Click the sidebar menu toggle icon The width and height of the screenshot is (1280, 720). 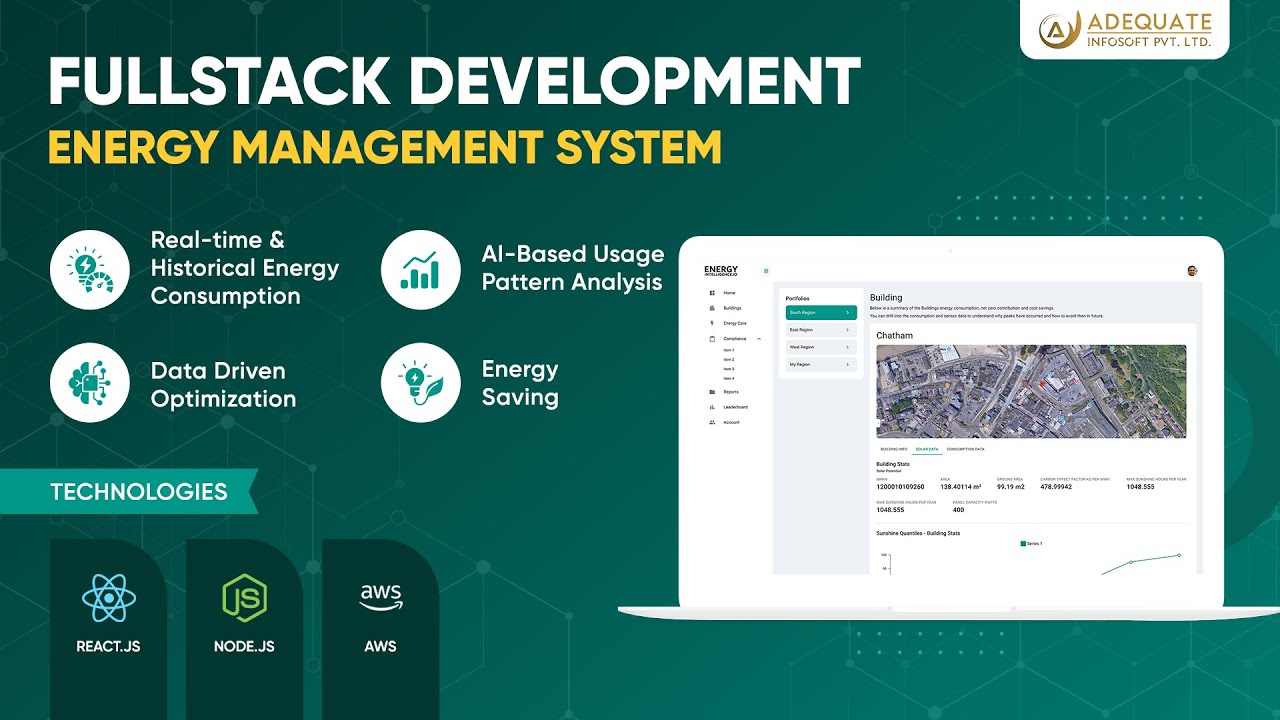(766, 271)
